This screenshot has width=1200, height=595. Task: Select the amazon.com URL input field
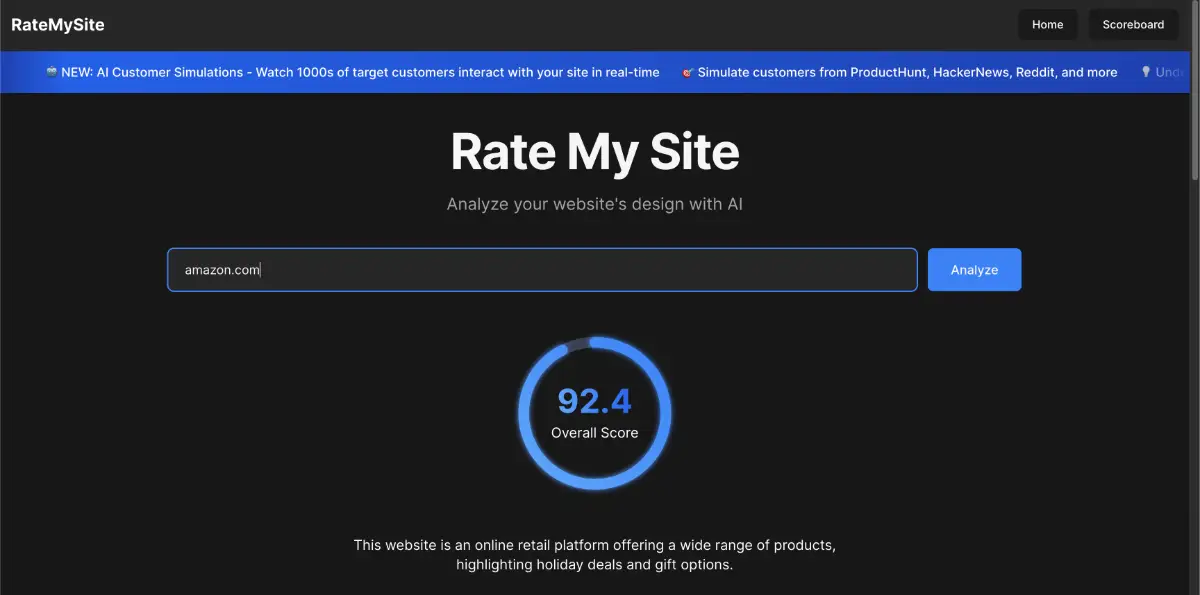point(542,269)
